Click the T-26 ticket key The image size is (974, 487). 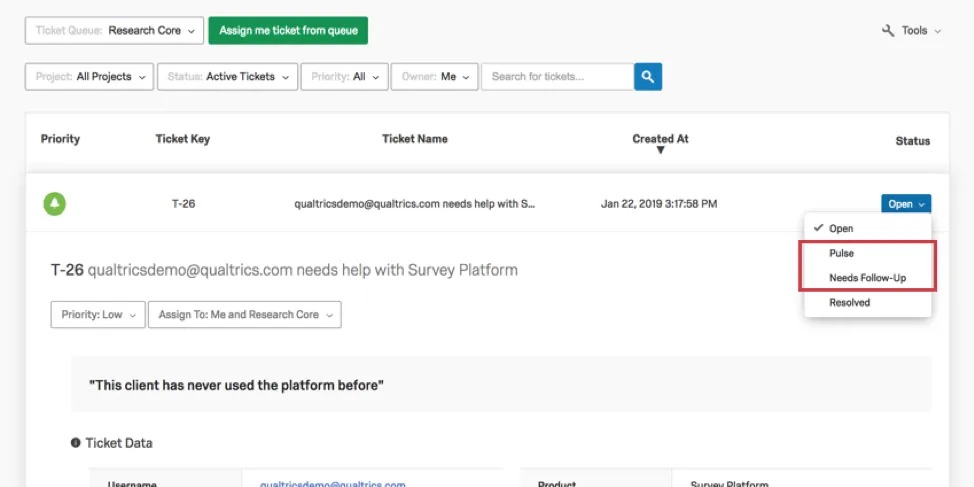point(183,204)
